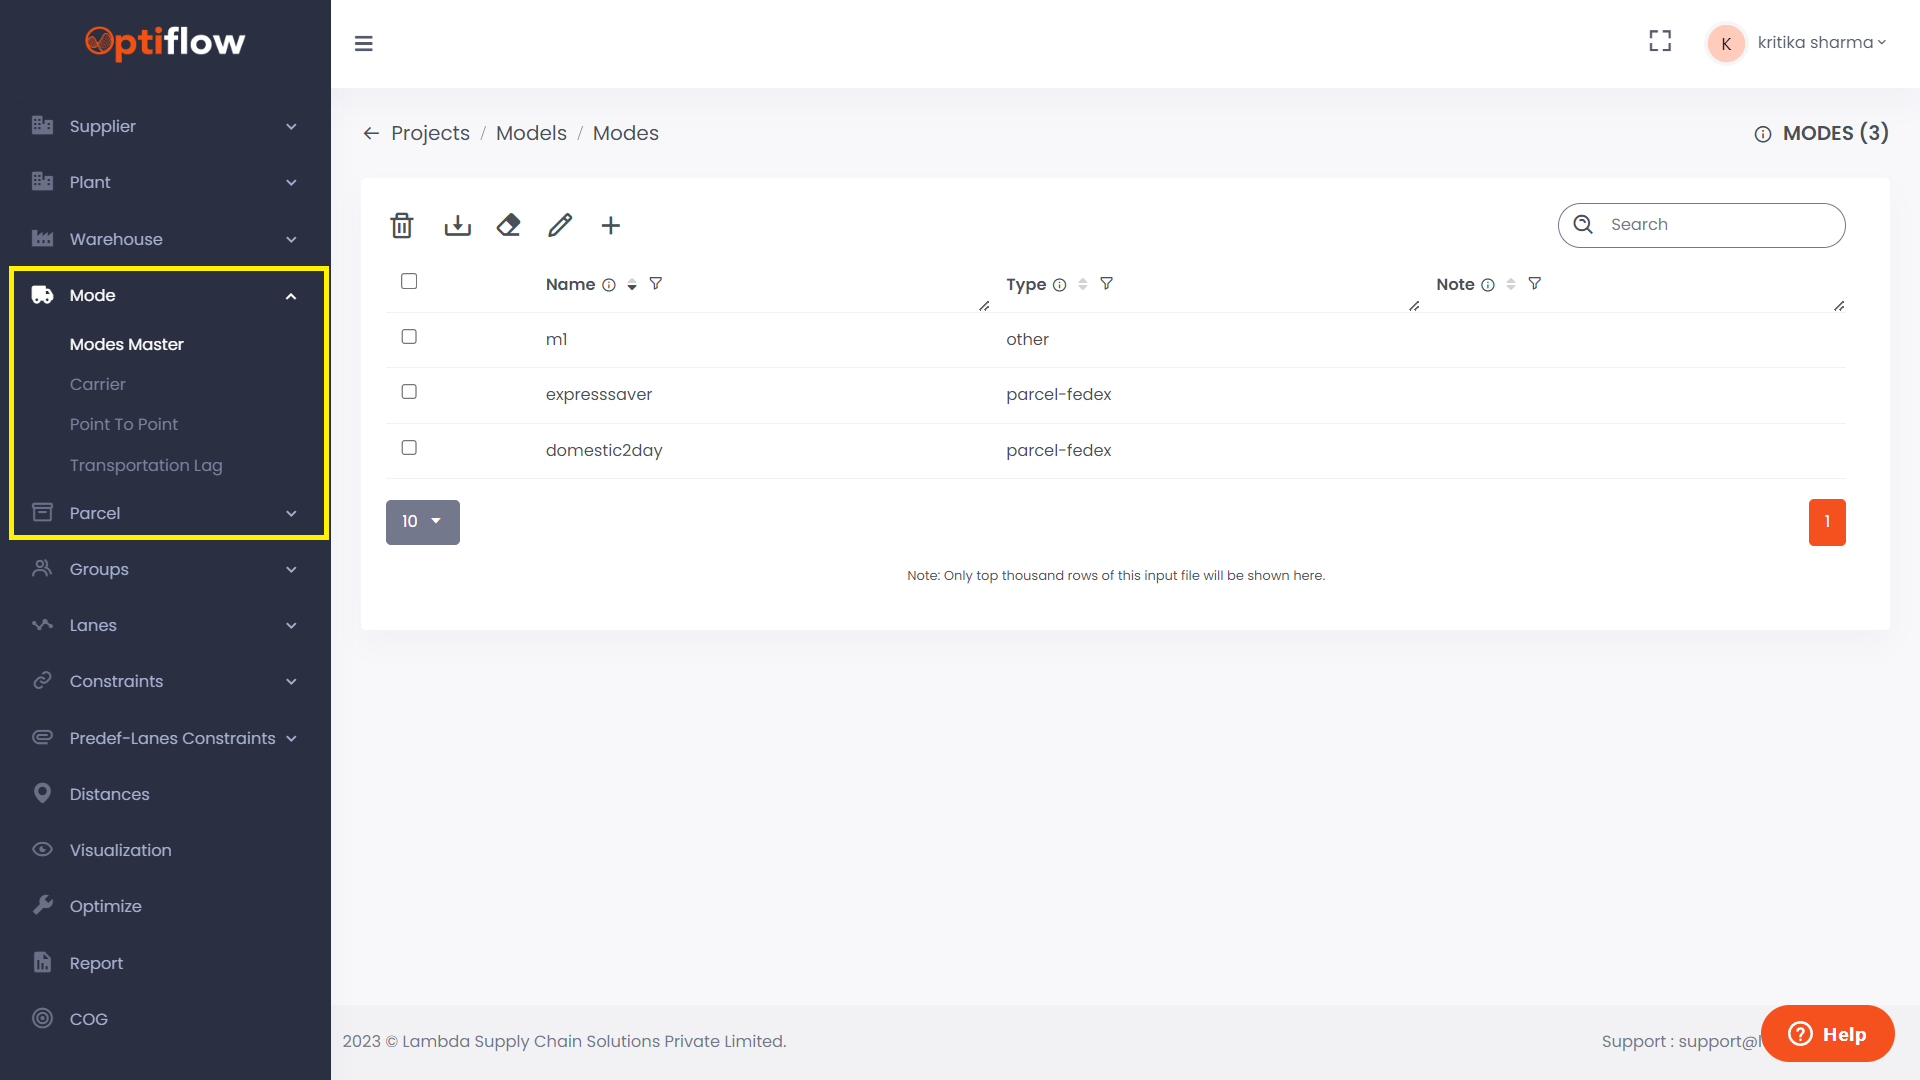Click the edit pencil icon
This screenshot has height=1080, width=1920.
click(x=560, y=225)
